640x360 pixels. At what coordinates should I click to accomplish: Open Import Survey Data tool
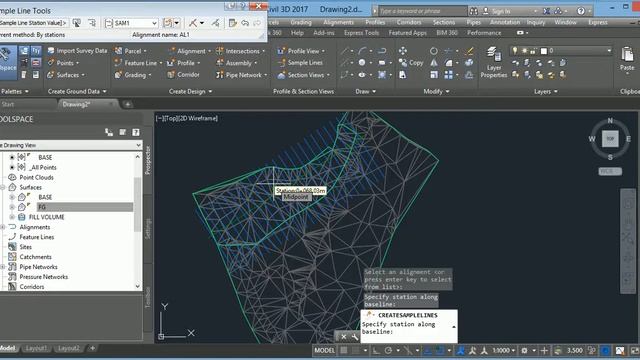(77, 51)
